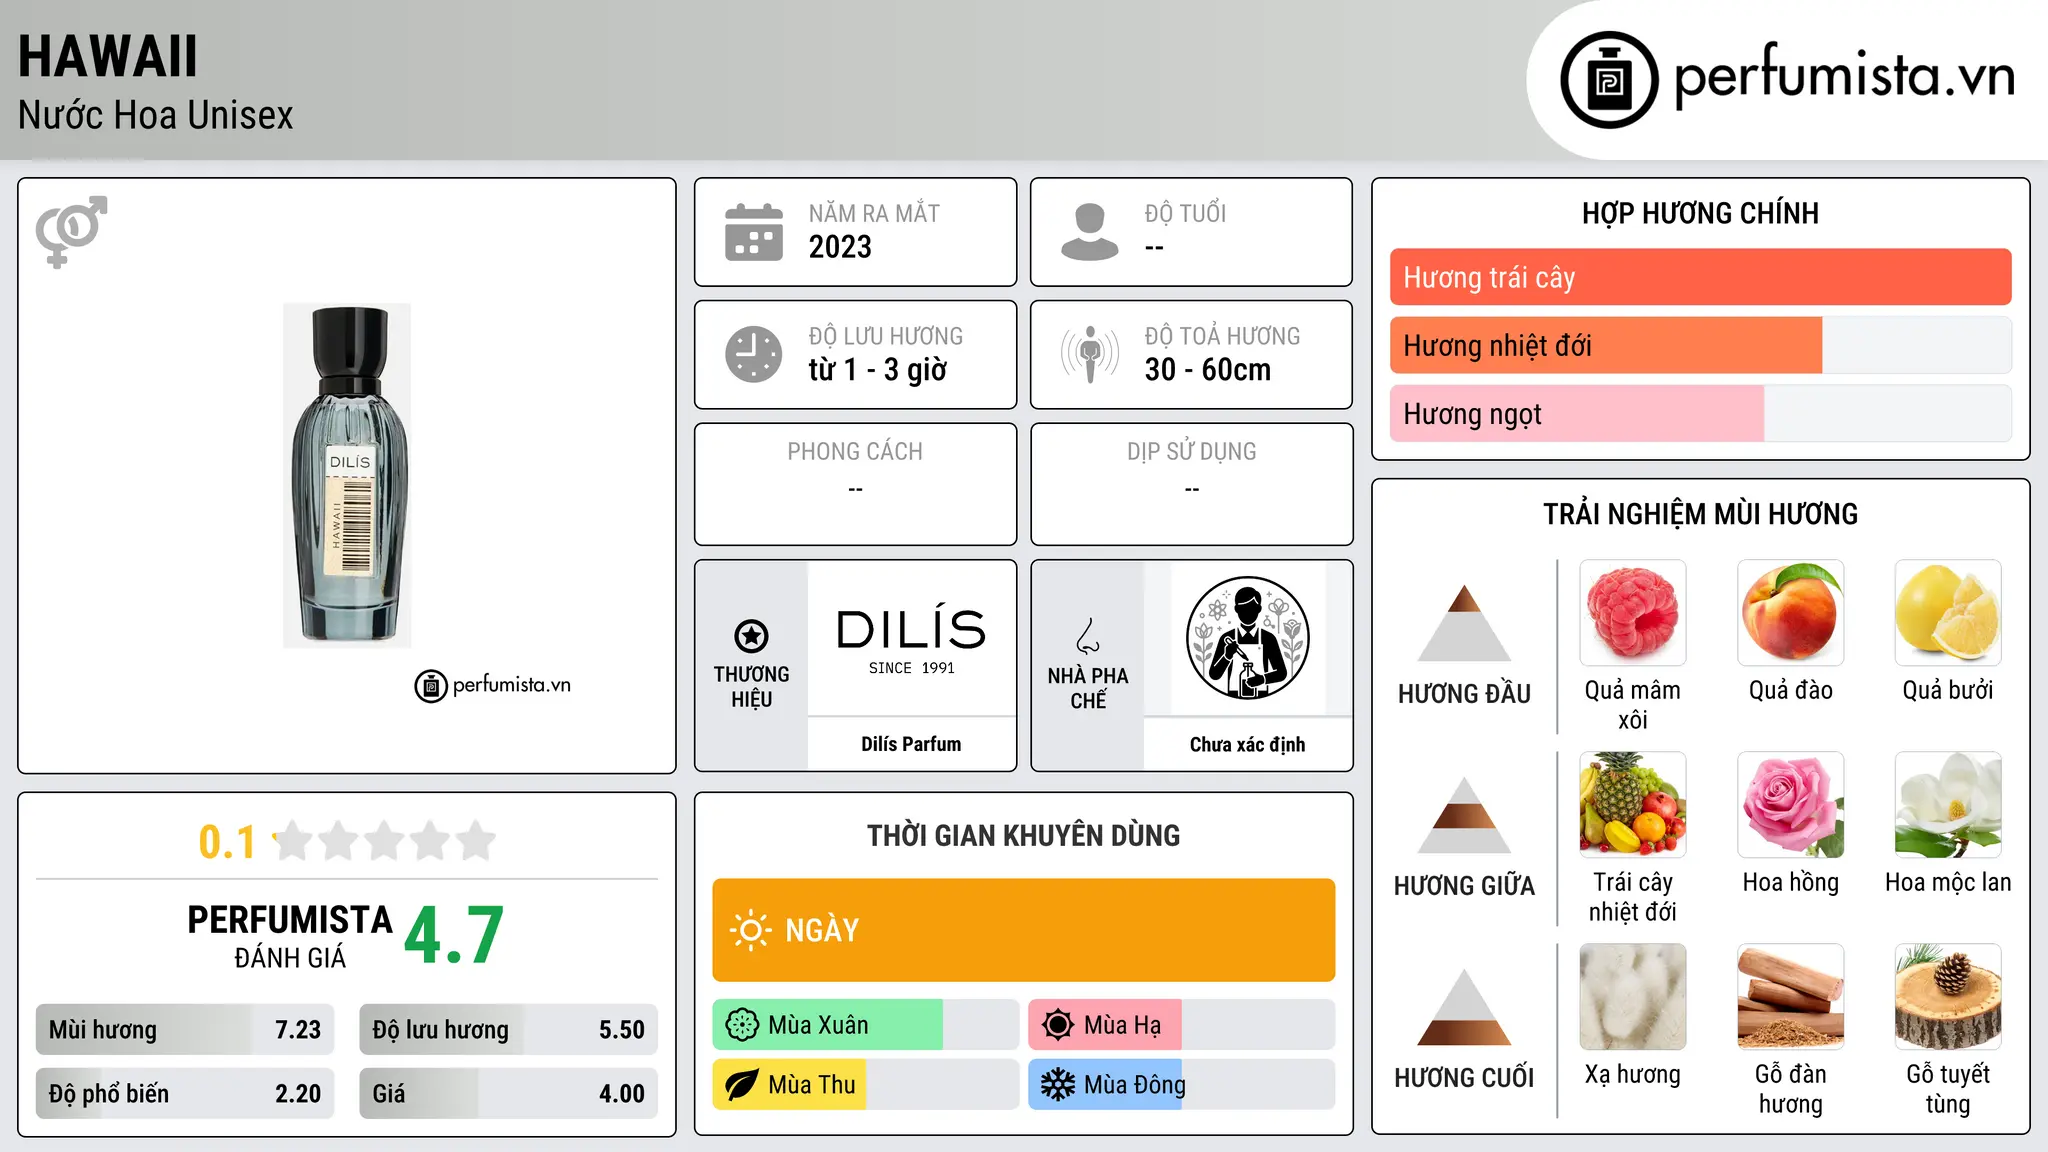Click the sun icon in the Ngày bar
2048x1152 pixels.
click(x=750, y=930)
